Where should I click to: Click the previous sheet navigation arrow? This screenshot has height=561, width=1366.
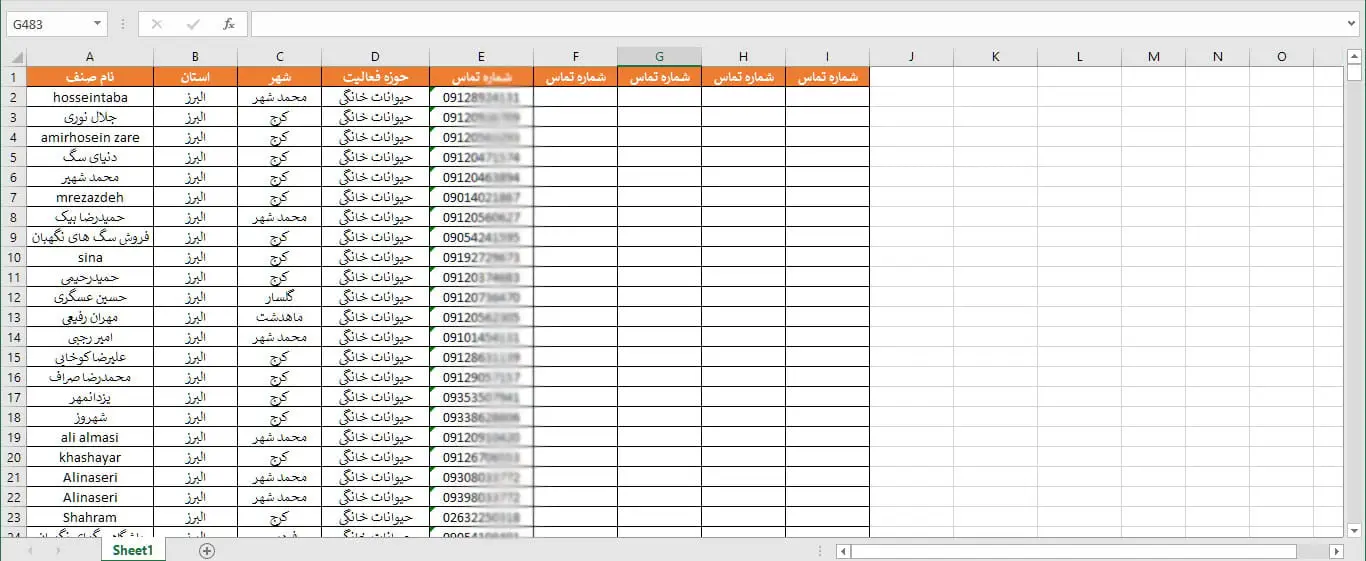[x=31, y=551]
